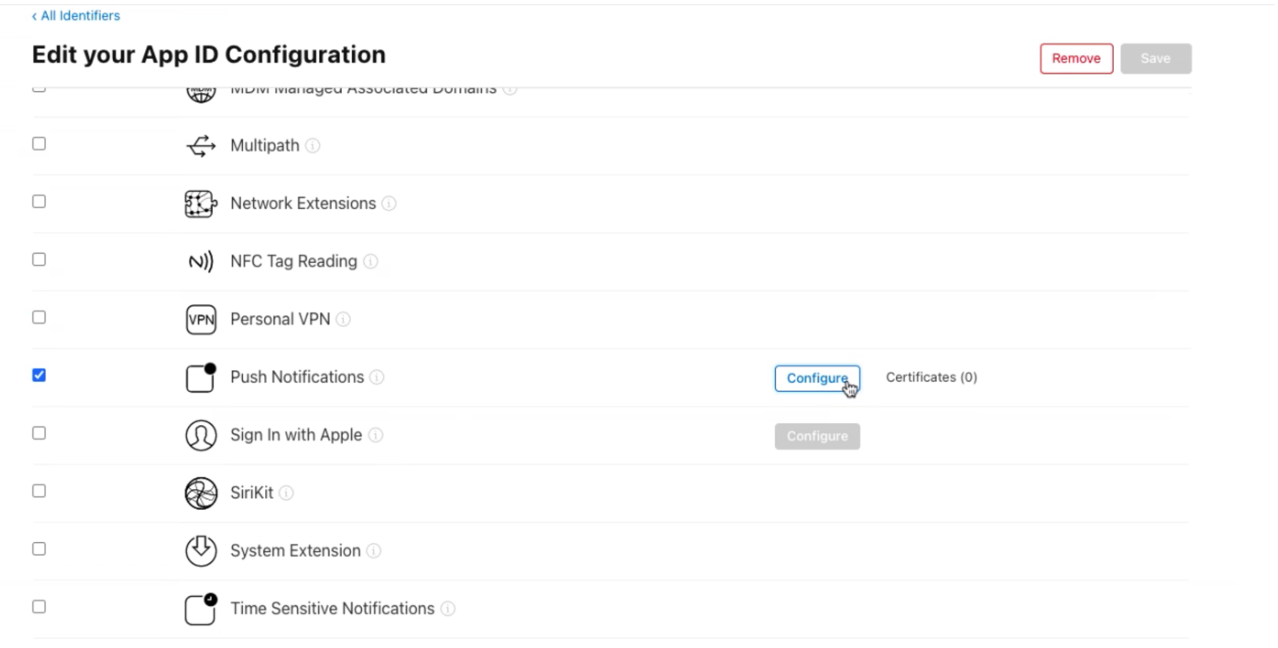The height and width of the screenshot is (648, 1278).
Task: Enable the System Extension checkbox
Action: [x=38, y=548]
